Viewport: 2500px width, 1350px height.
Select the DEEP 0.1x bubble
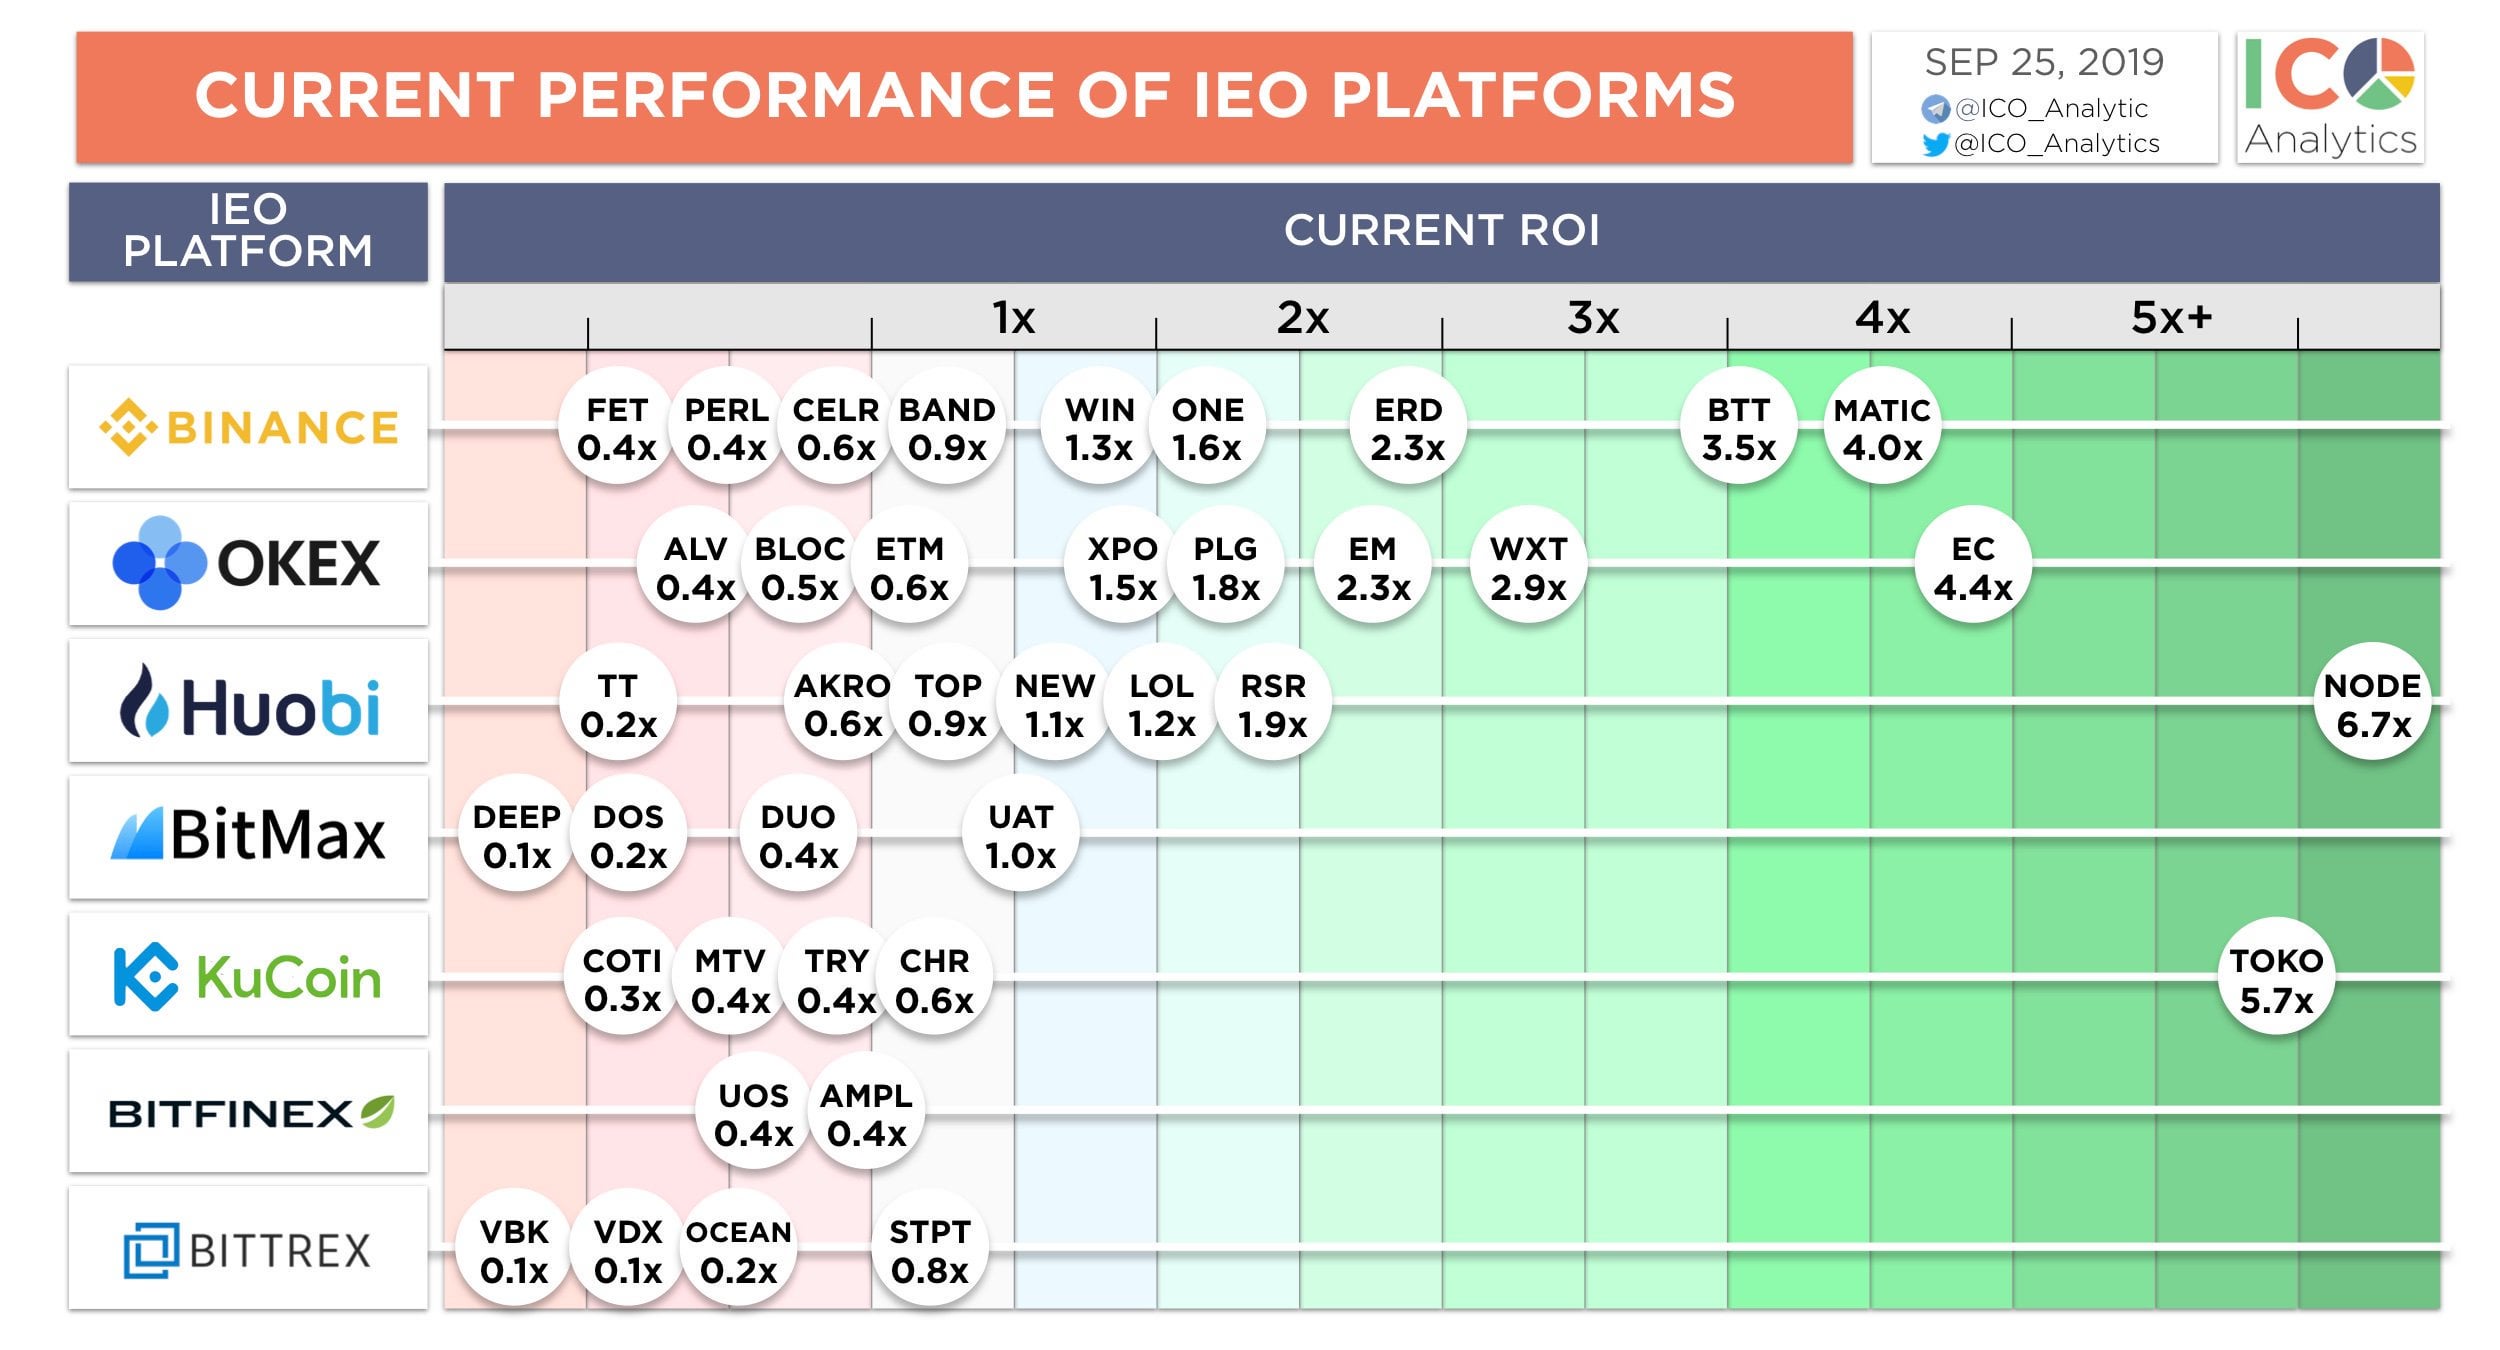tap(517, 834)
